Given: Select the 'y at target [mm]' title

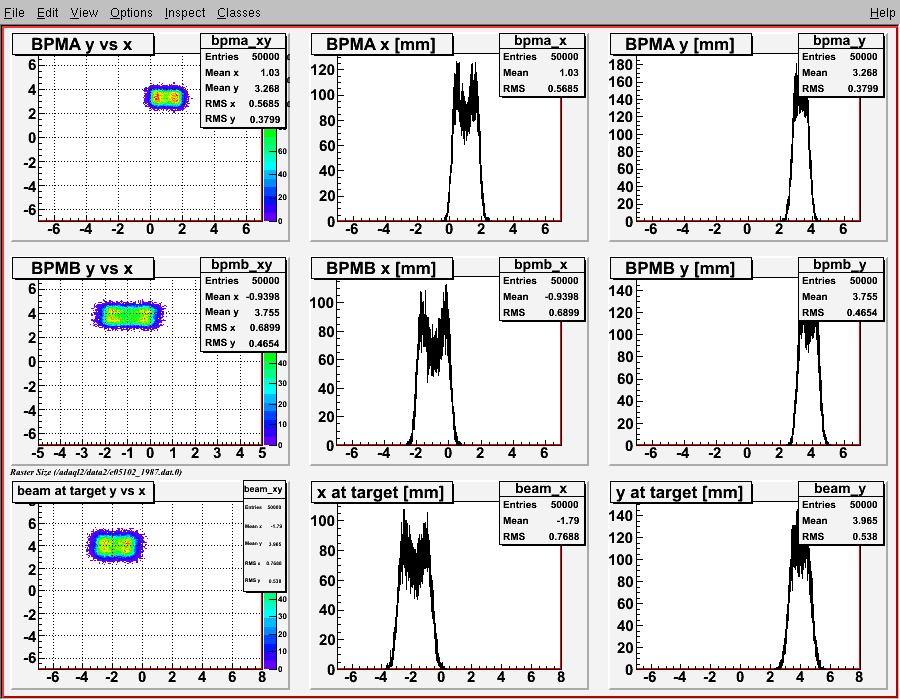Looking at the screenshot, I should tap(681, 492).
